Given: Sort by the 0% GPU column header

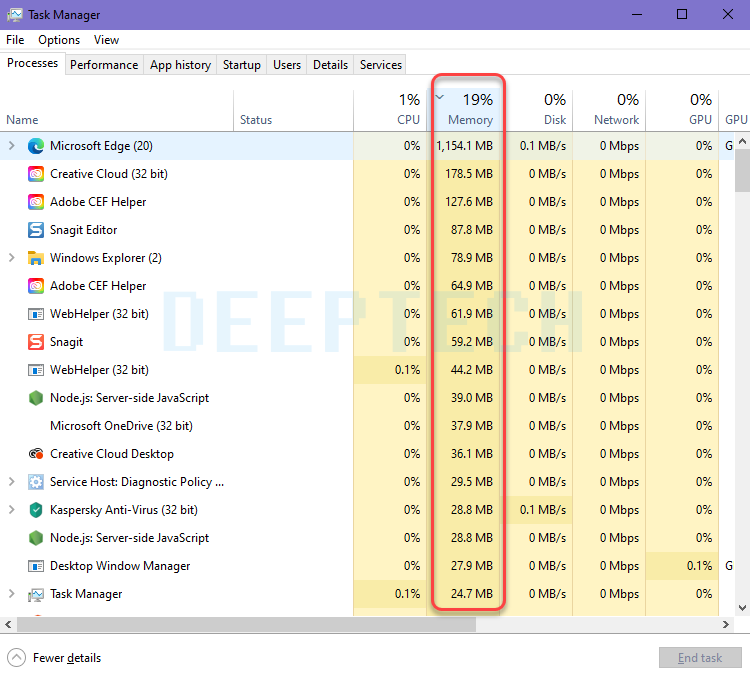Looking at the screenshot, I should (682, 111).
